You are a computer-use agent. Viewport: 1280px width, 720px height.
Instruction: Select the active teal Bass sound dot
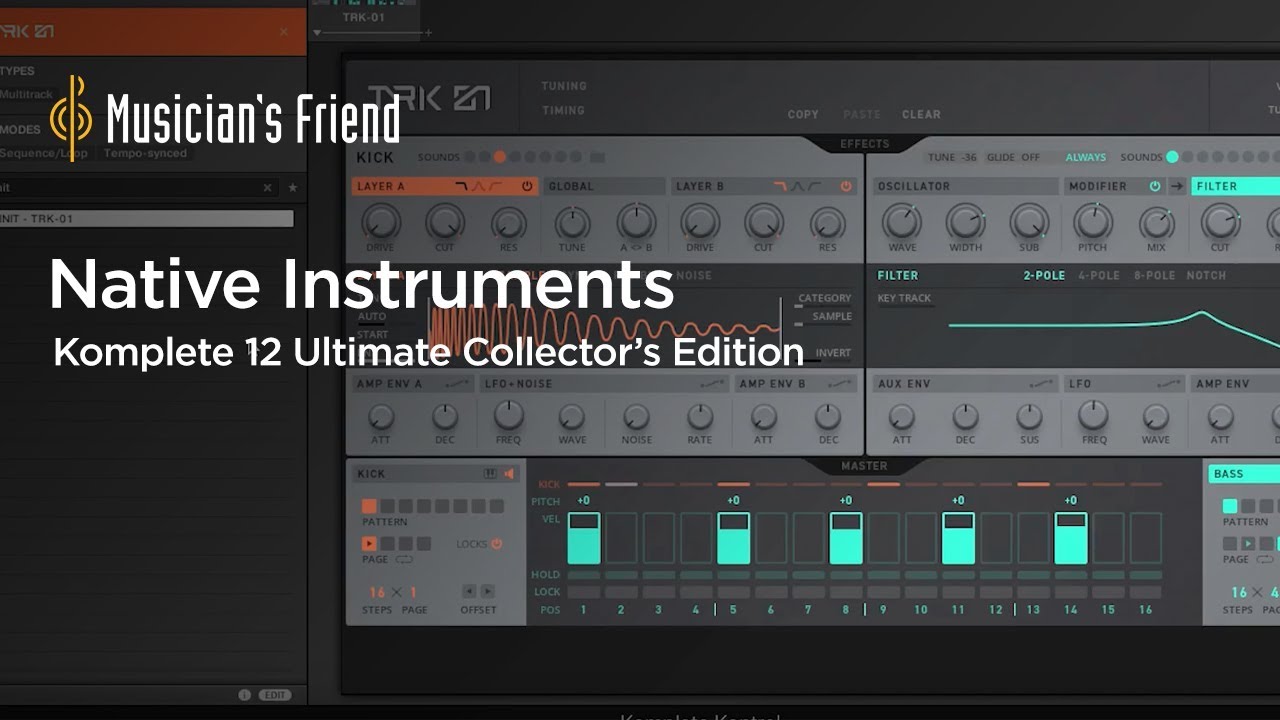(x=1172, y=157)
